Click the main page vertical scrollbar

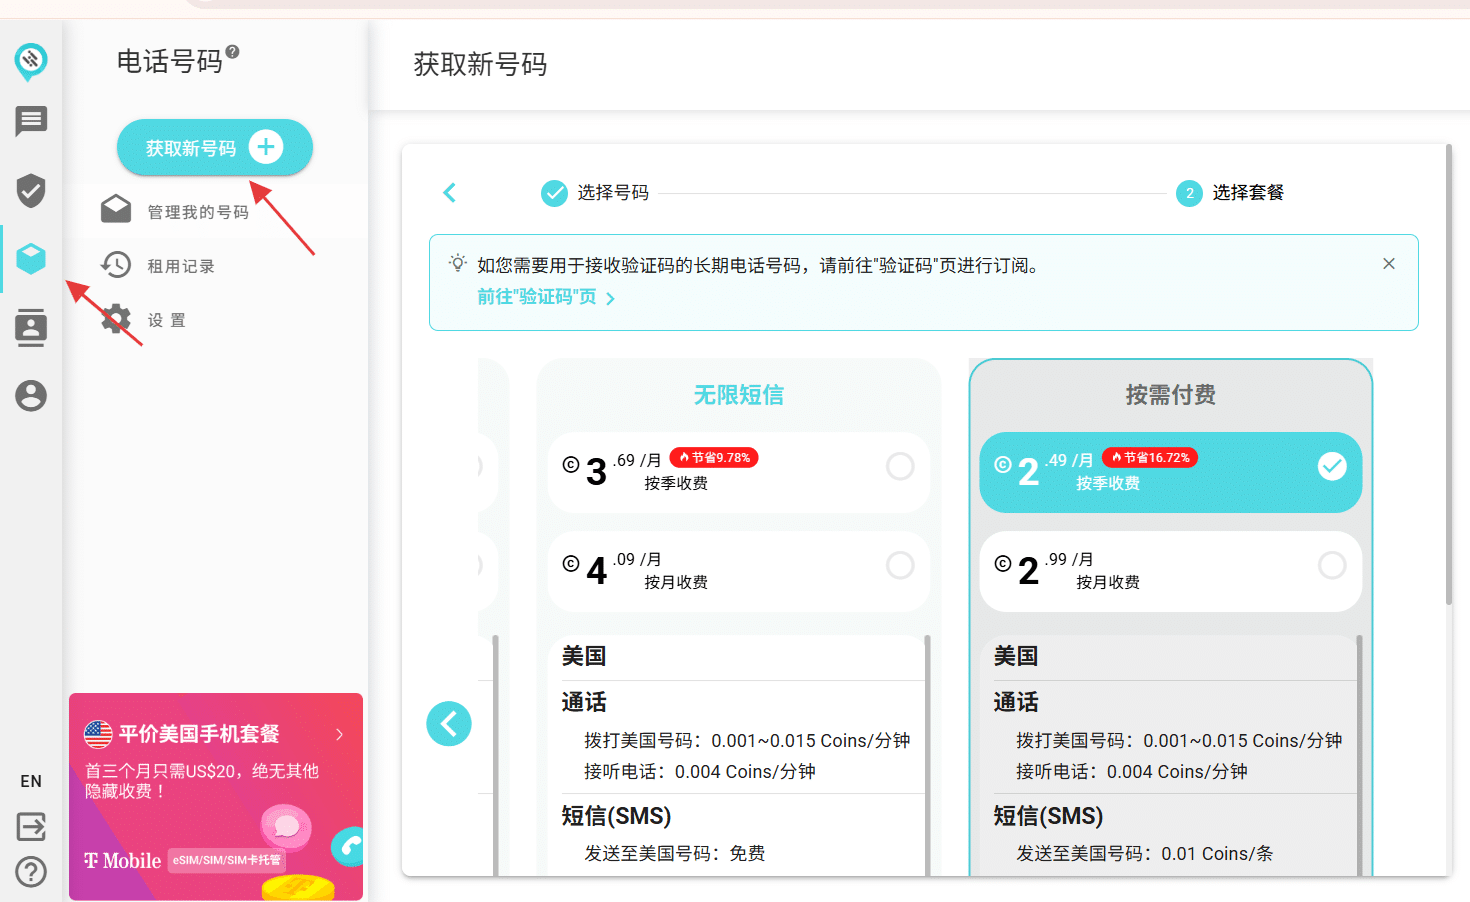[x=1448, y=375]
